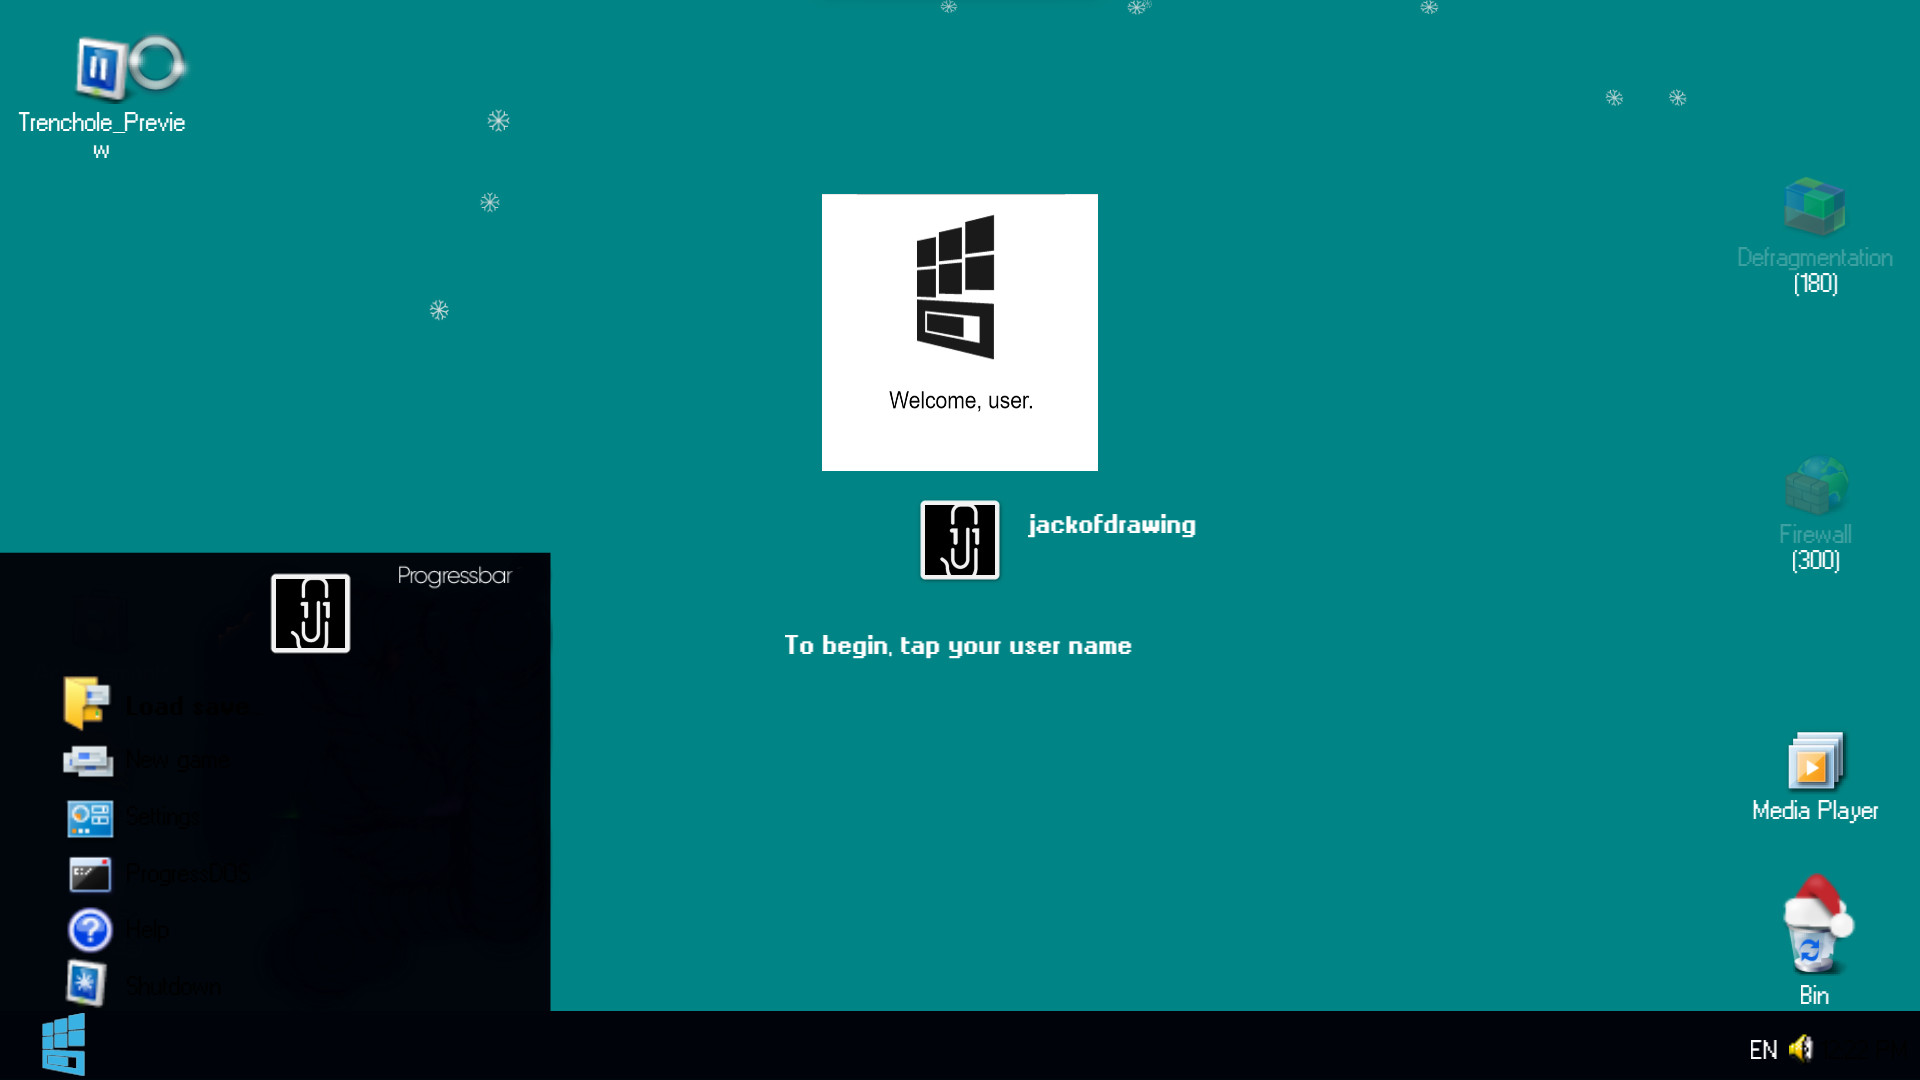
Task: Select the Shutdown menu entry text
Action: click(x=174, y=987)
